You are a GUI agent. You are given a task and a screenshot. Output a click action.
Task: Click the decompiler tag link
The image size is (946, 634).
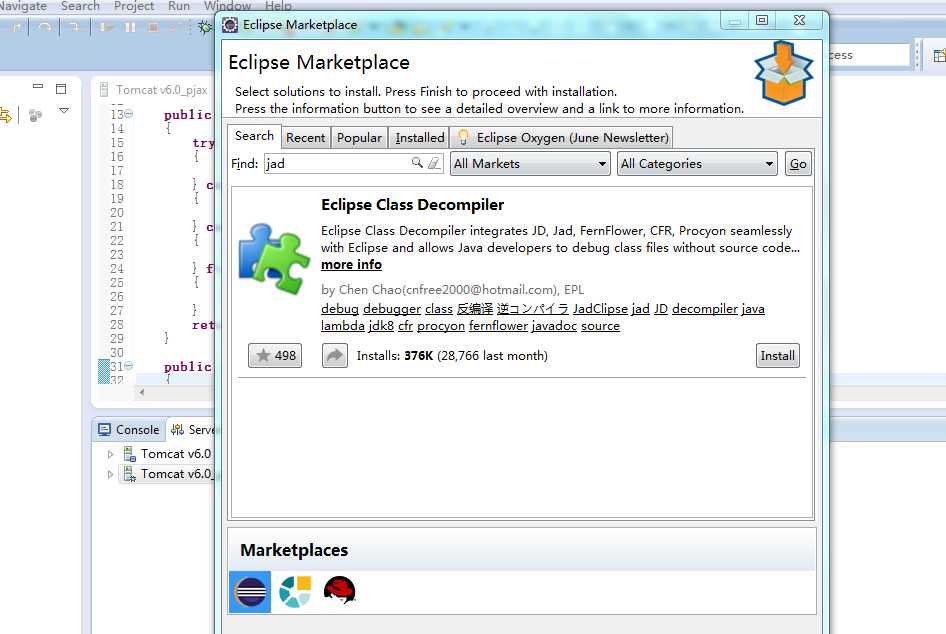(x=705, y=308)
